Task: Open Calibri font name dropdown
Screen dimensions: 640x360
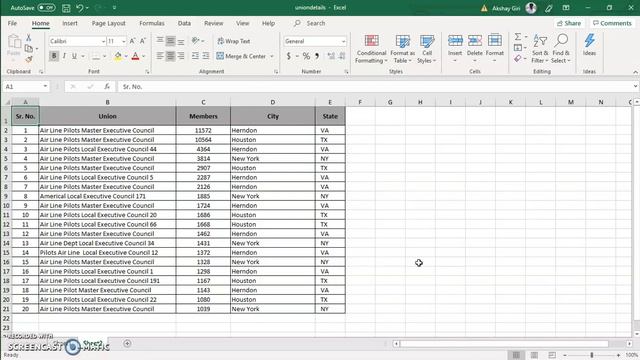Action: tap(103, 42)
